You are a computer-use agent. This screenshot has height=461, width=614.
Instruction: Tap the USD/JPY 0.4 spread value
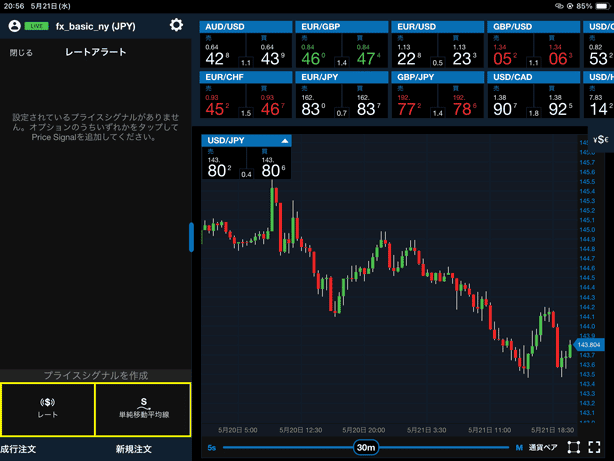[246, 174]
